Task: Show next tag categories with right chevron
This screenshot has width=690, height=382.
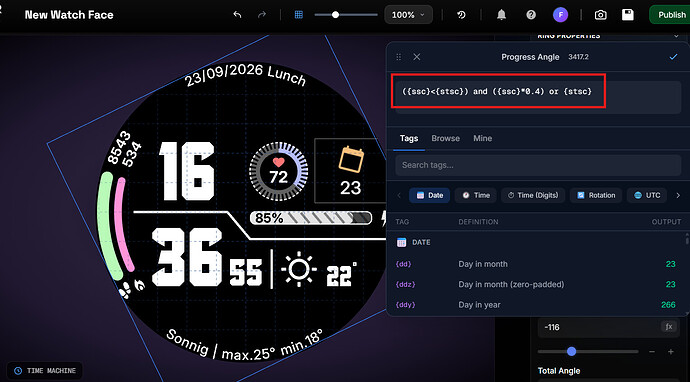Action: point(678,195)
